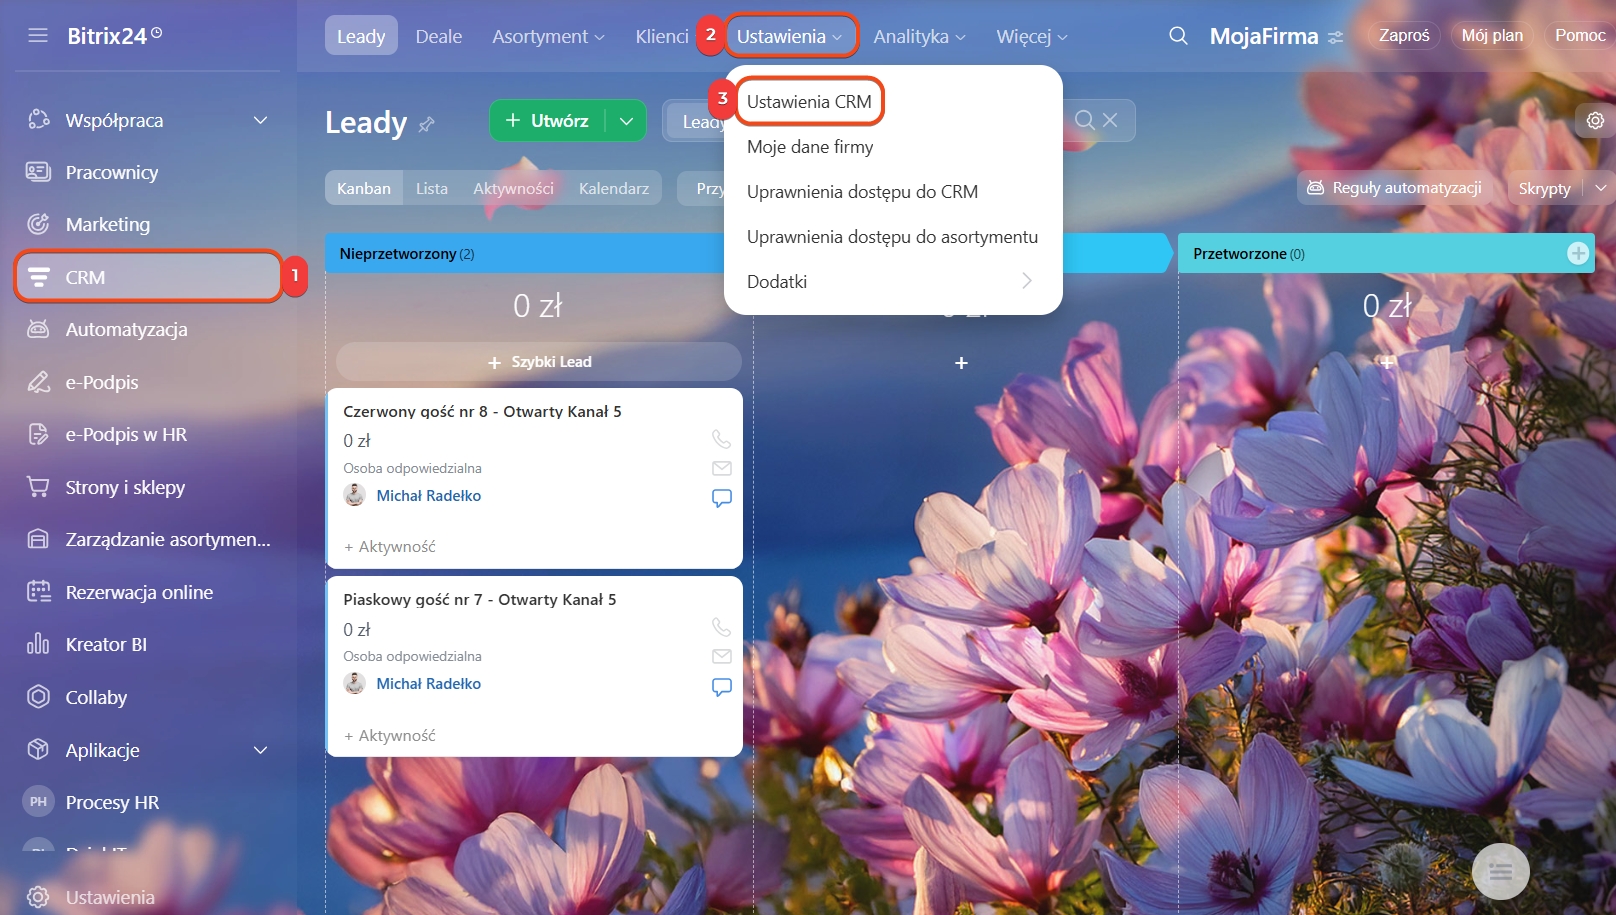The width and height of the screenshot is (1616, 915).
Task: Open the dropdown arrow beside Skrypty
Action: point(1600,188)
